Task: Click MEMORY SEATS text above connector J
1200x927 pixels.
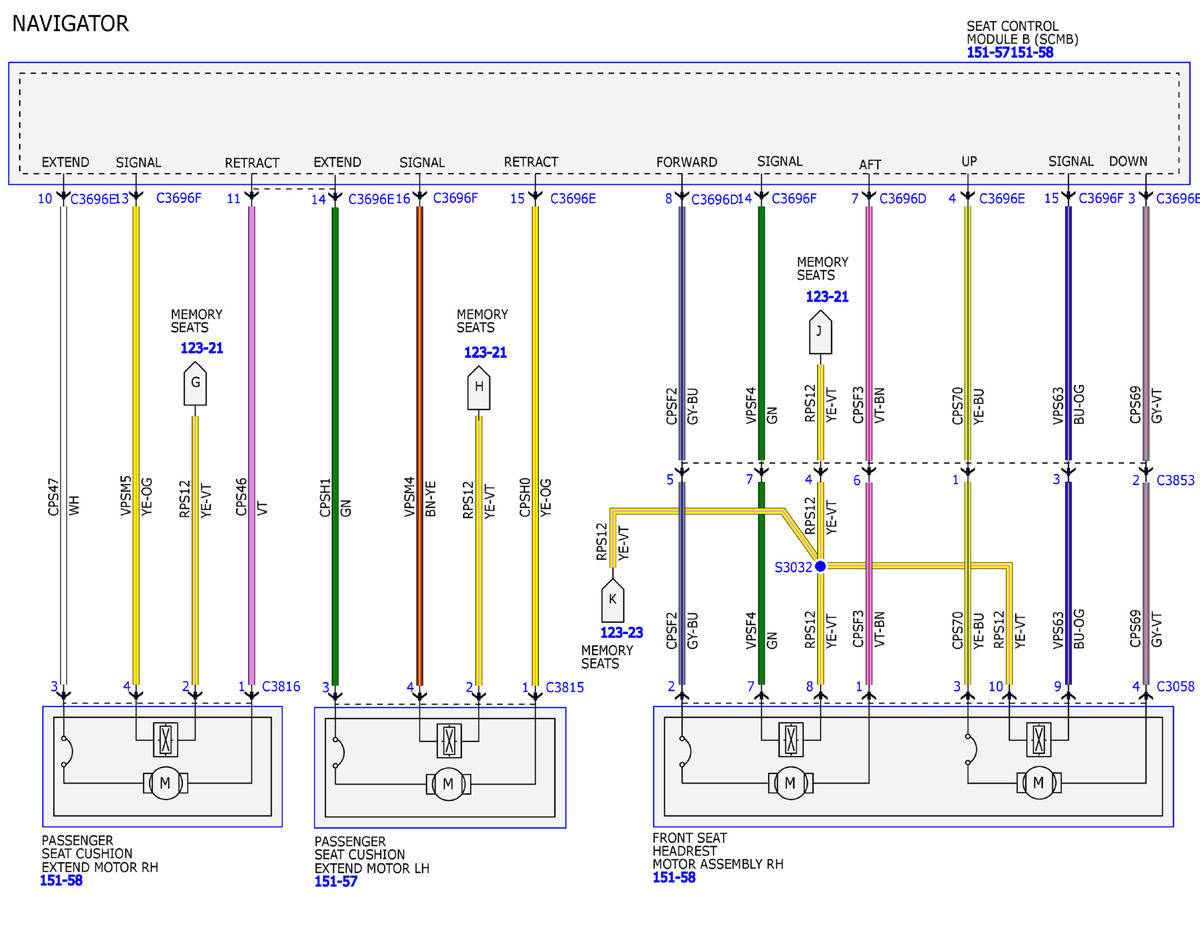Action: pyautogui.click(x=822, y=269)
